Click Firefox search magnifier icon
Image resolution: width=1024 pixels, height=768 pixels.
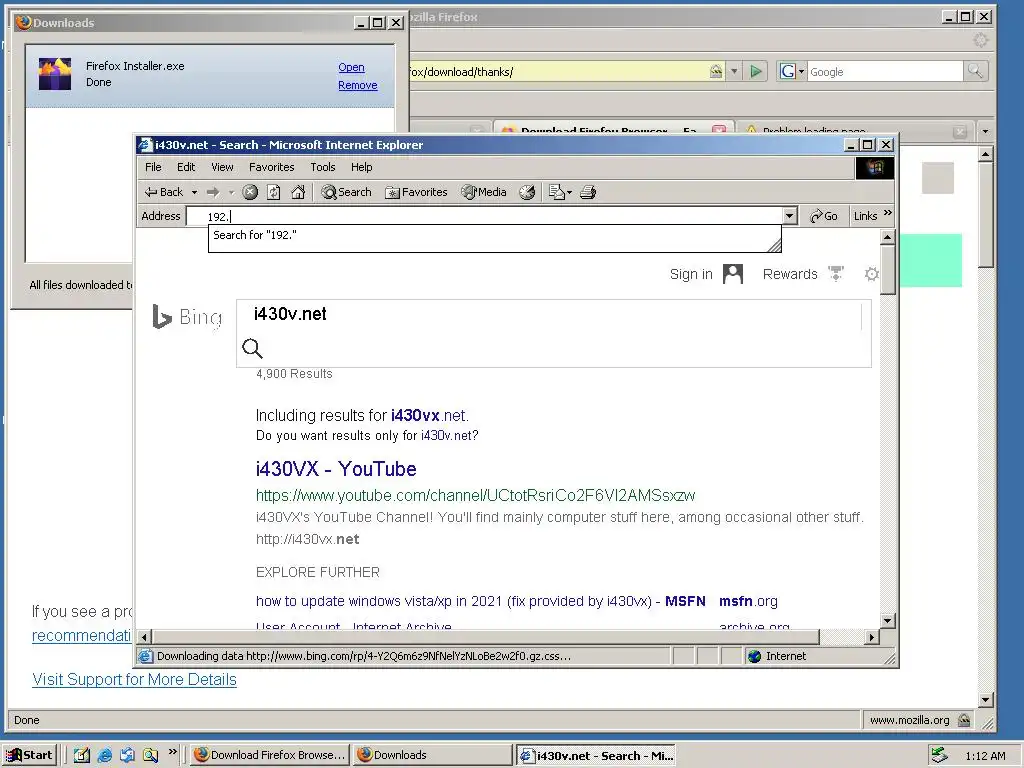pyautogui.click(x=975, y=71)
